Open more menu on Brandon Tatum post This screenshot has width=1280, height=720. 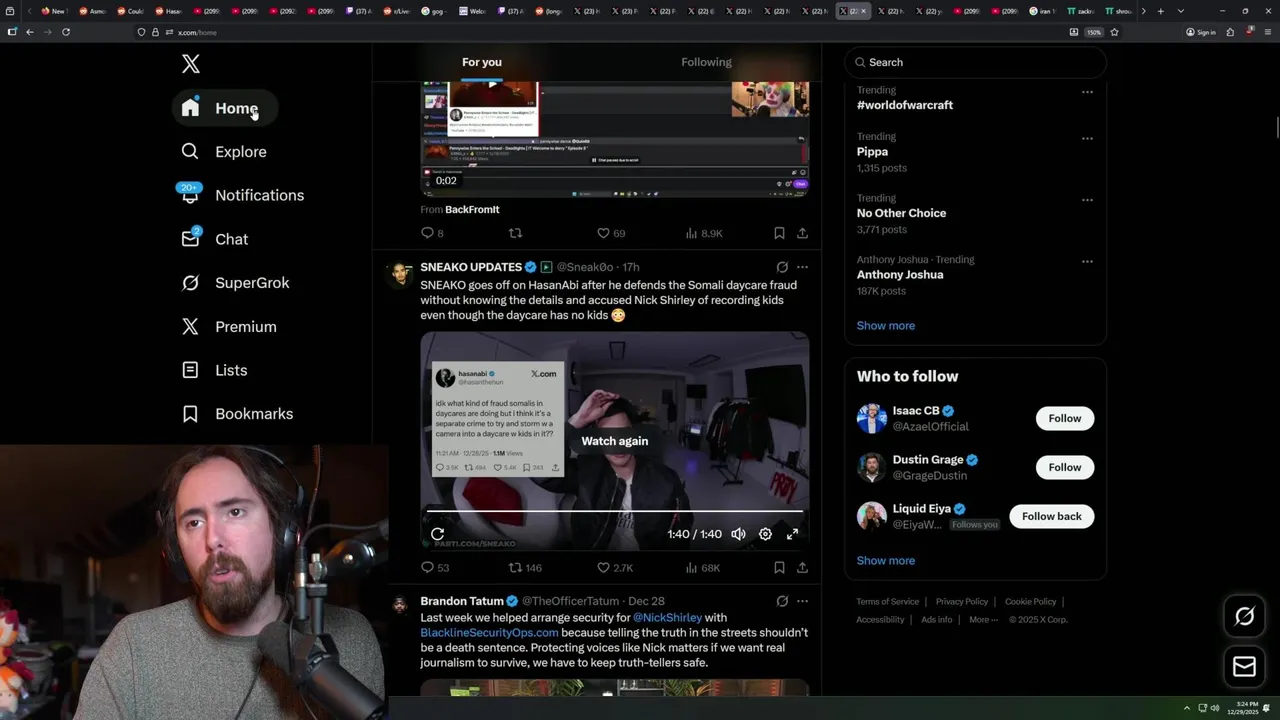802,601
